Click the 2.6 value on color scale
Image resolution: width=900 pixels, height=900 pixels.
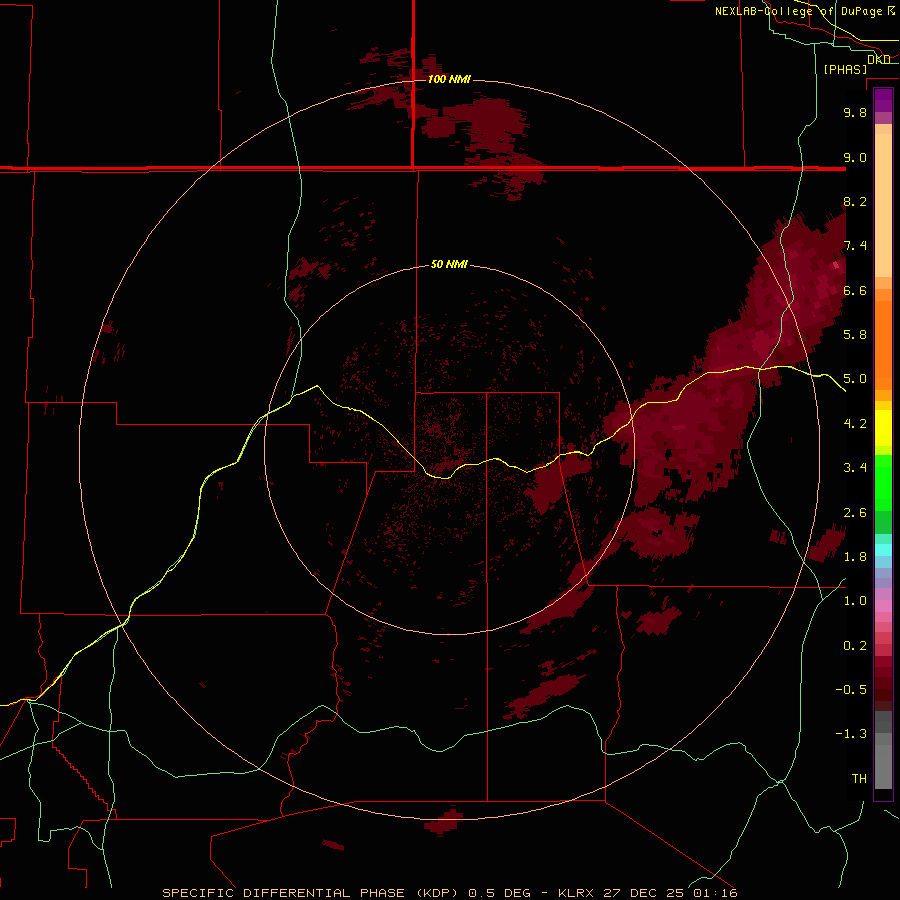click(x=855, y=513)
